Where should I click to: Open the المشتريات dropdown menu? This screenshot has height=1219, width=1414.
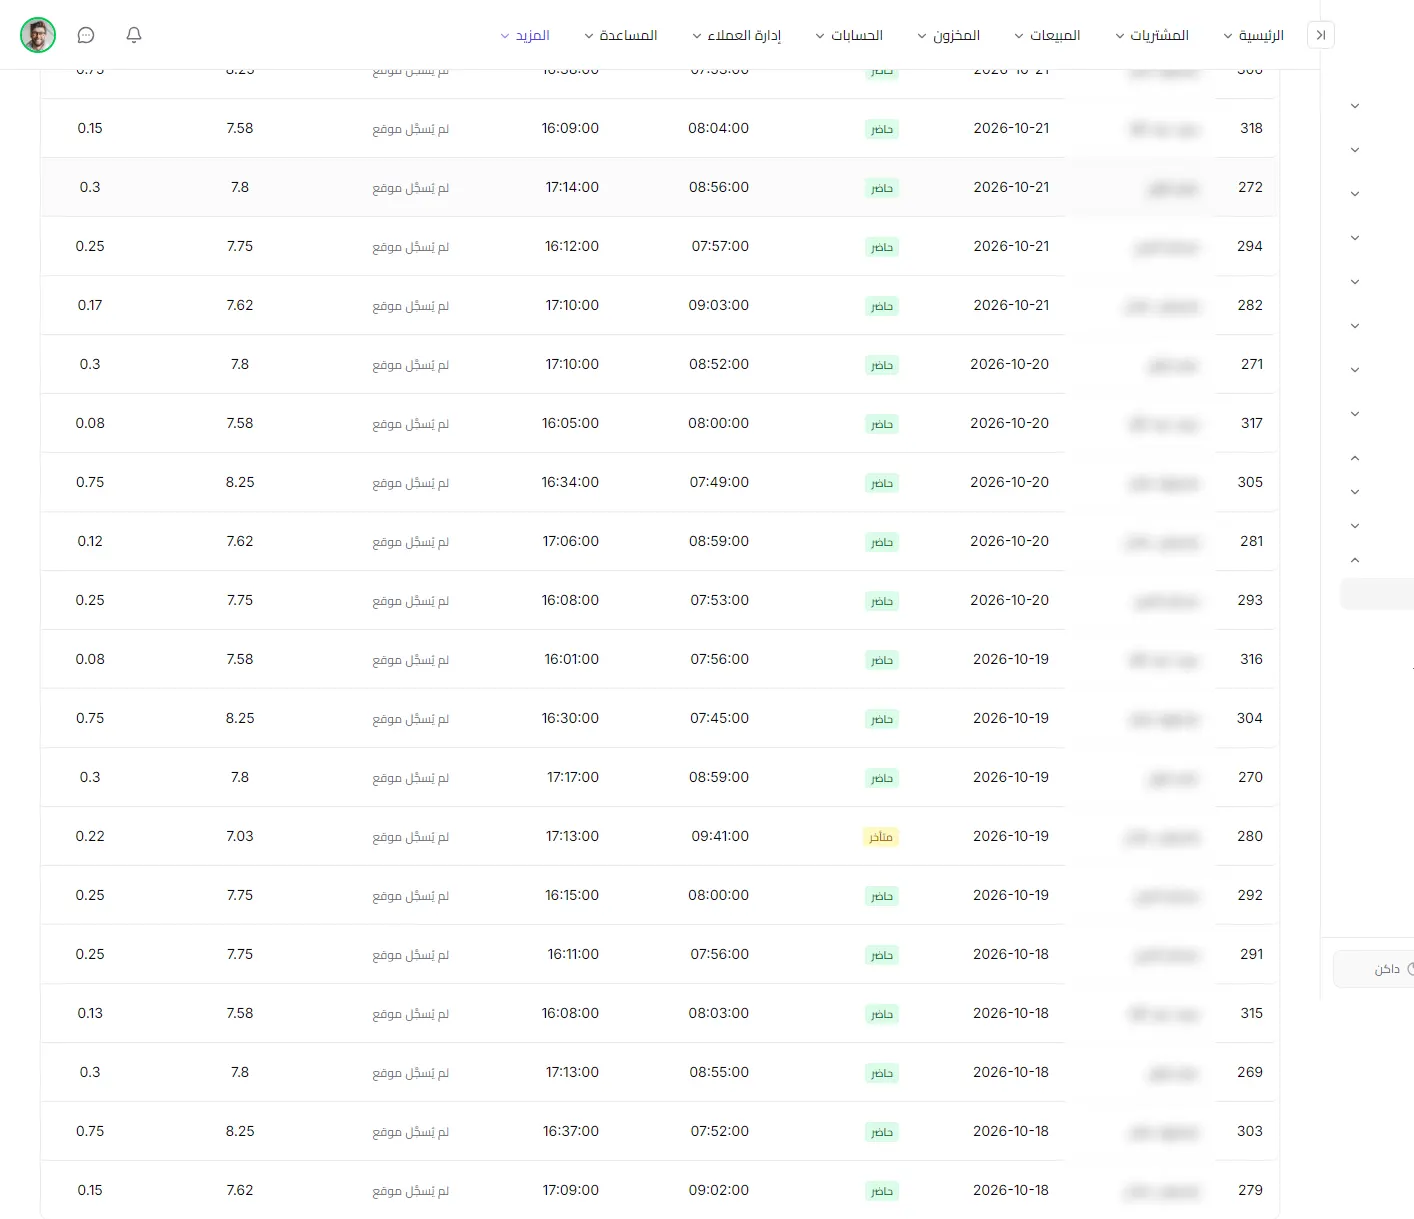(x=1152, y=35)
